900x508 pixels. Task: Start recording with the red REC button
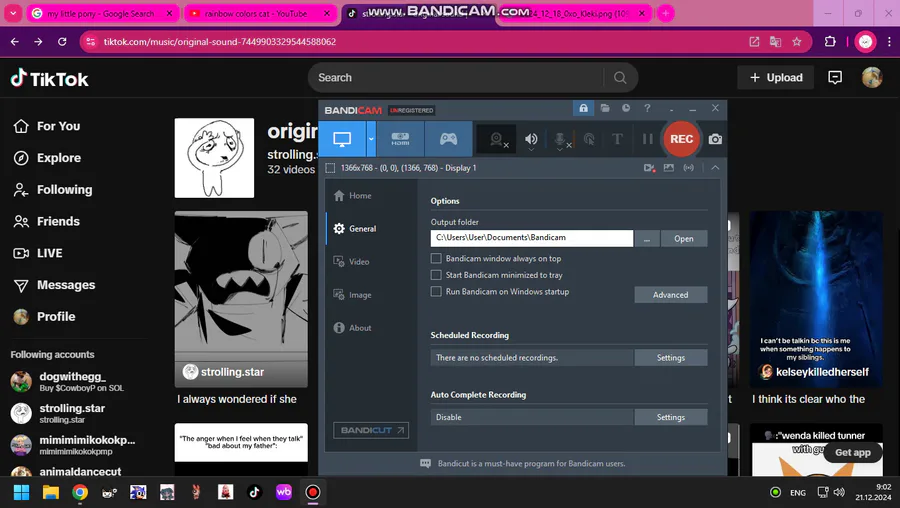(x=681, y=139)
